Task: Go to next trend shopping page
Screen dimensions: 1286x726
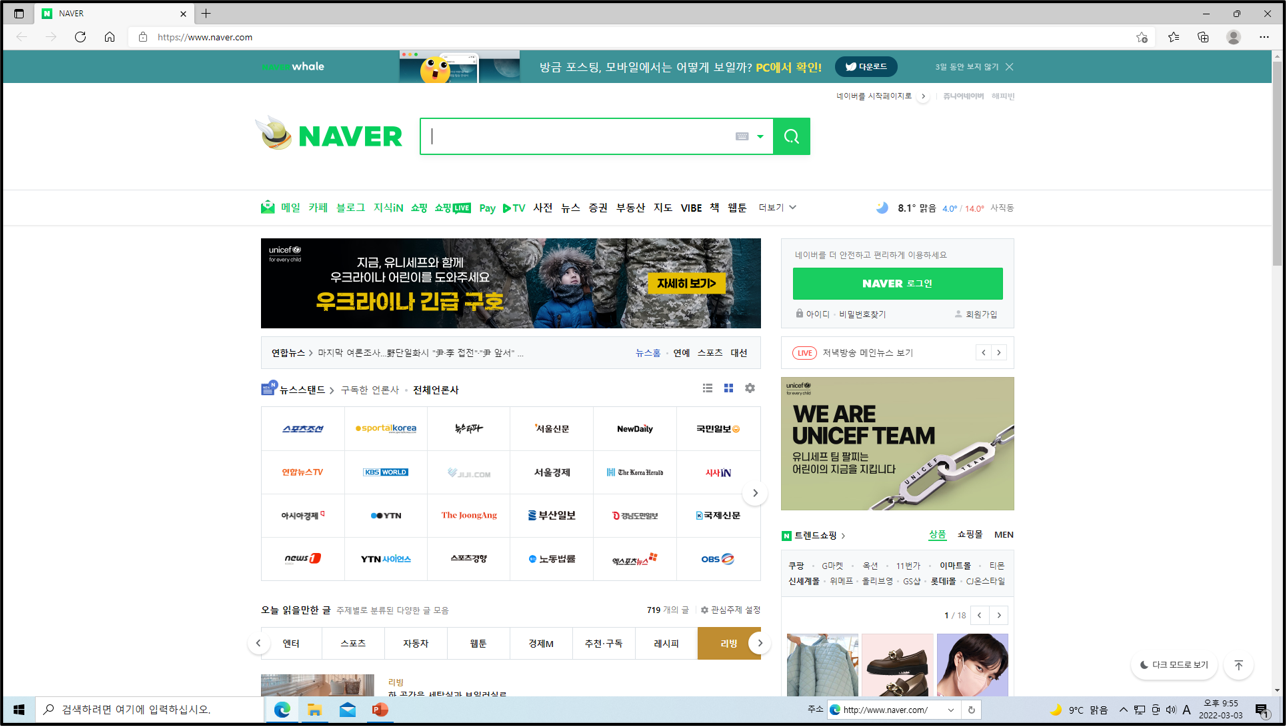Action: coord(998,616)
